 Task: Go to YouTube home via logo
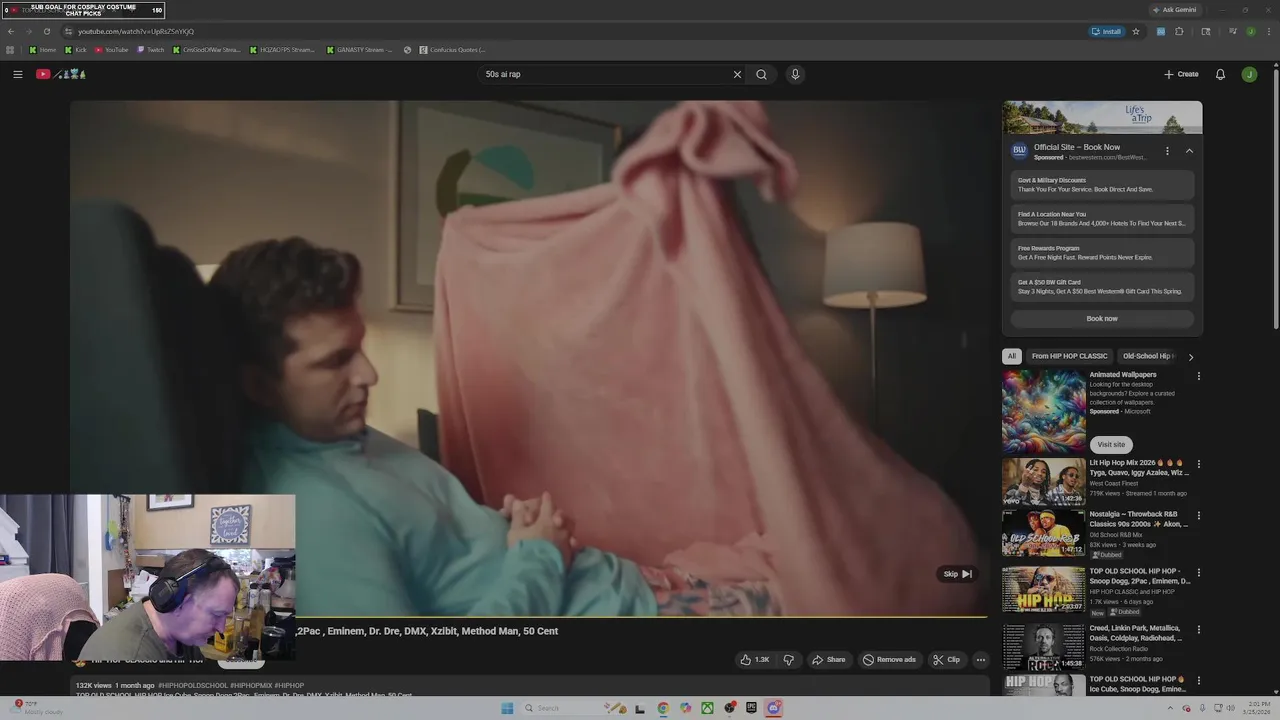click(61, 74)
